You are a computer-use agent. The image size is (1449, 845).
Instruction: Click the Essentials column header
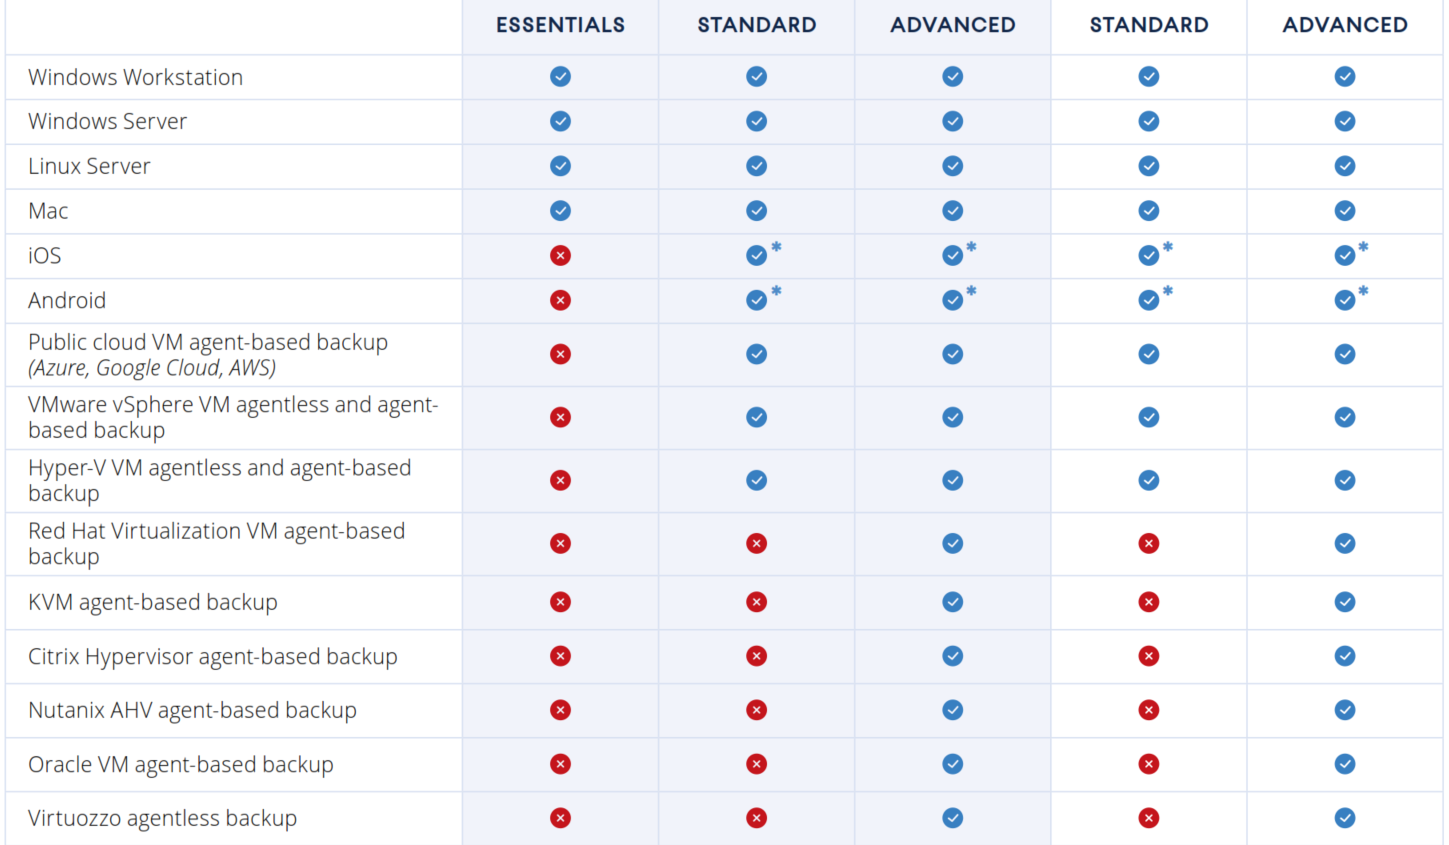pyautogui.click(x=560, y=25)
